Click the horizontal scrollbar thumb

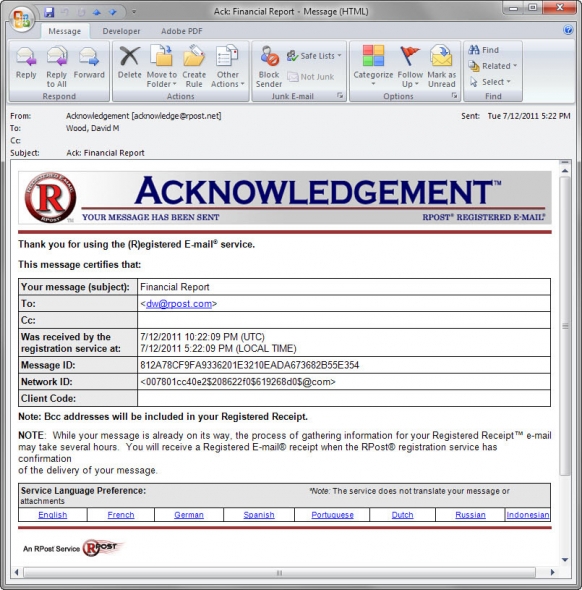pos(279,573)
